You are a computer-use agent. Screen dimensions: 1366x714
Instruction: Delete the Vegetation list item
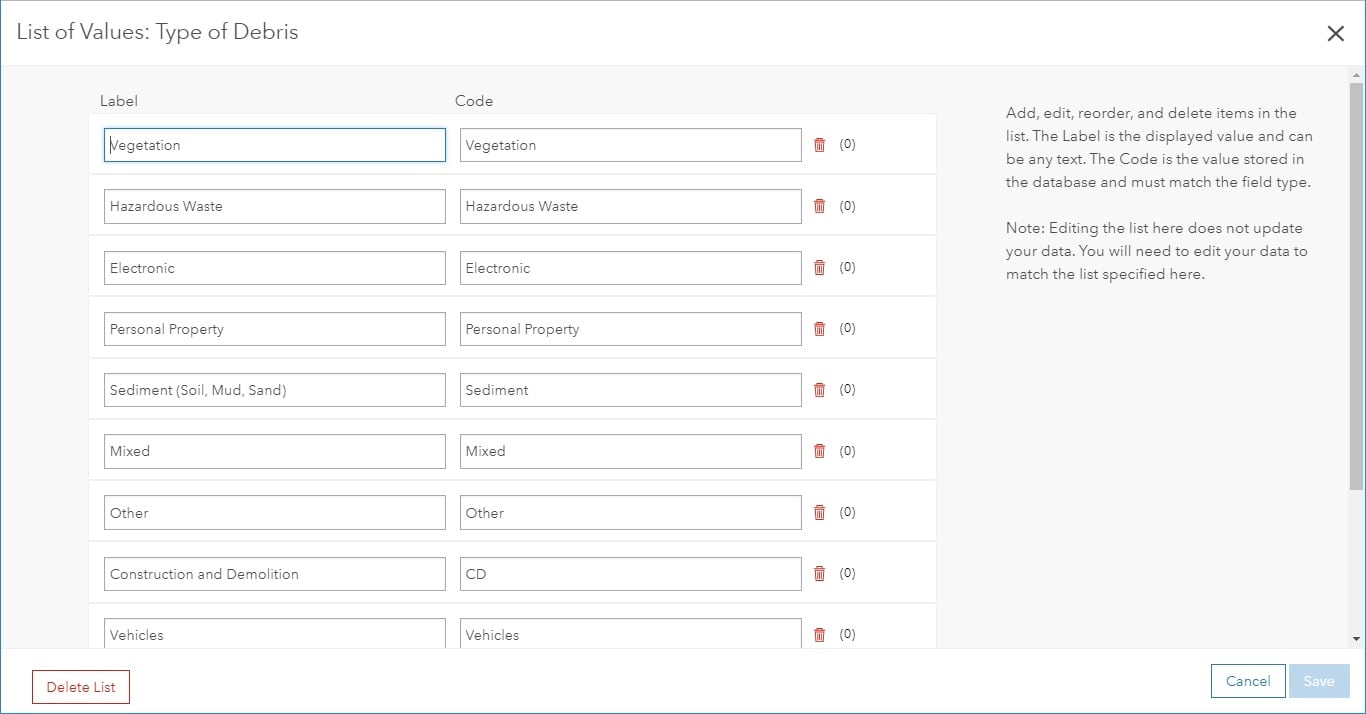point(819,145)
